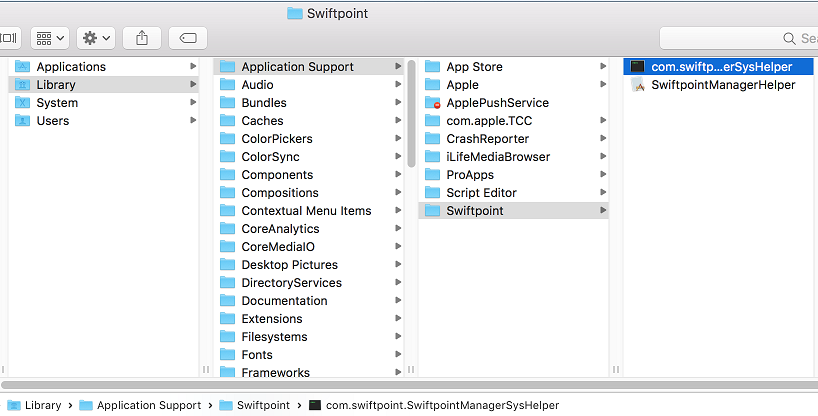This screenshot has width=818, height=416.
Task: Select the Swiftpoint folder in third column
Action: pyautogui.click(x=513, y=210)
